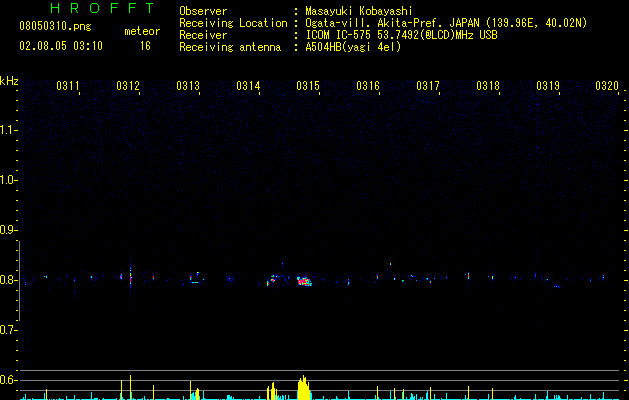
Task: Click the Observer field label
Action: coord(203,11)
